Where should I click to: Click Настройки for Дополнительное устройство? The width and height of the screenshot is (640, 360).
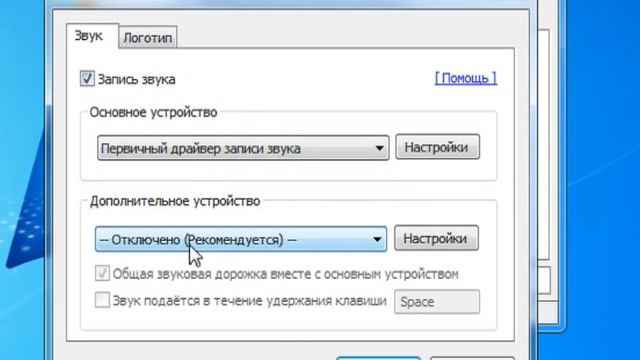pyautogui.click(x=436, y=238)
